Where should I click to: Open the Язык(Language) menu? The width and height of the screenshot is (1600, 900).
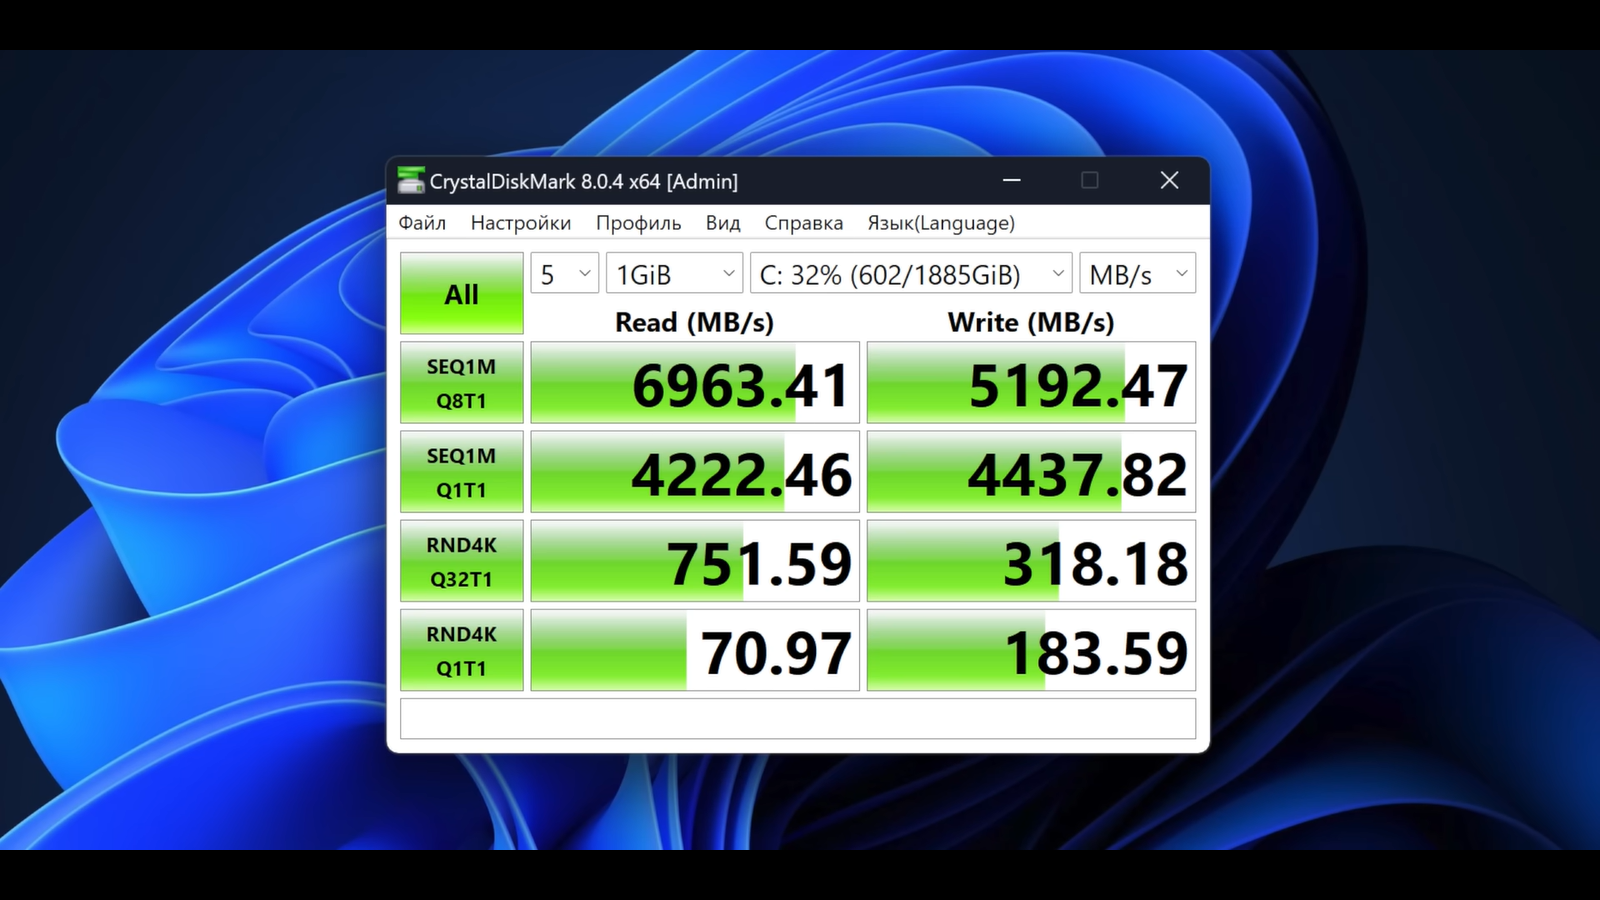point(940,223)
